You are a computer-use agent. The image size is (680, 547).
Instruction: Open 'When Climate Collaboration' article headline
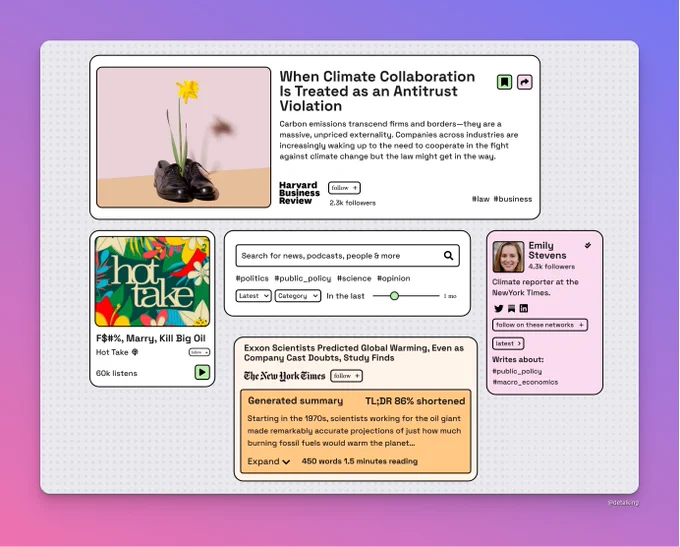point(377,91)
